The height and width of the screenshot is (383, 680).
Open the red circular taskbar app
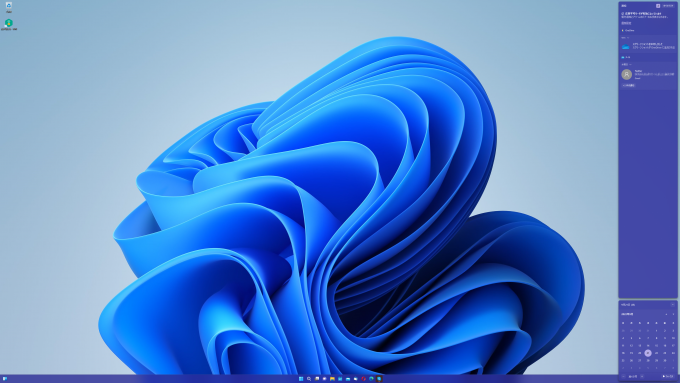363,379
